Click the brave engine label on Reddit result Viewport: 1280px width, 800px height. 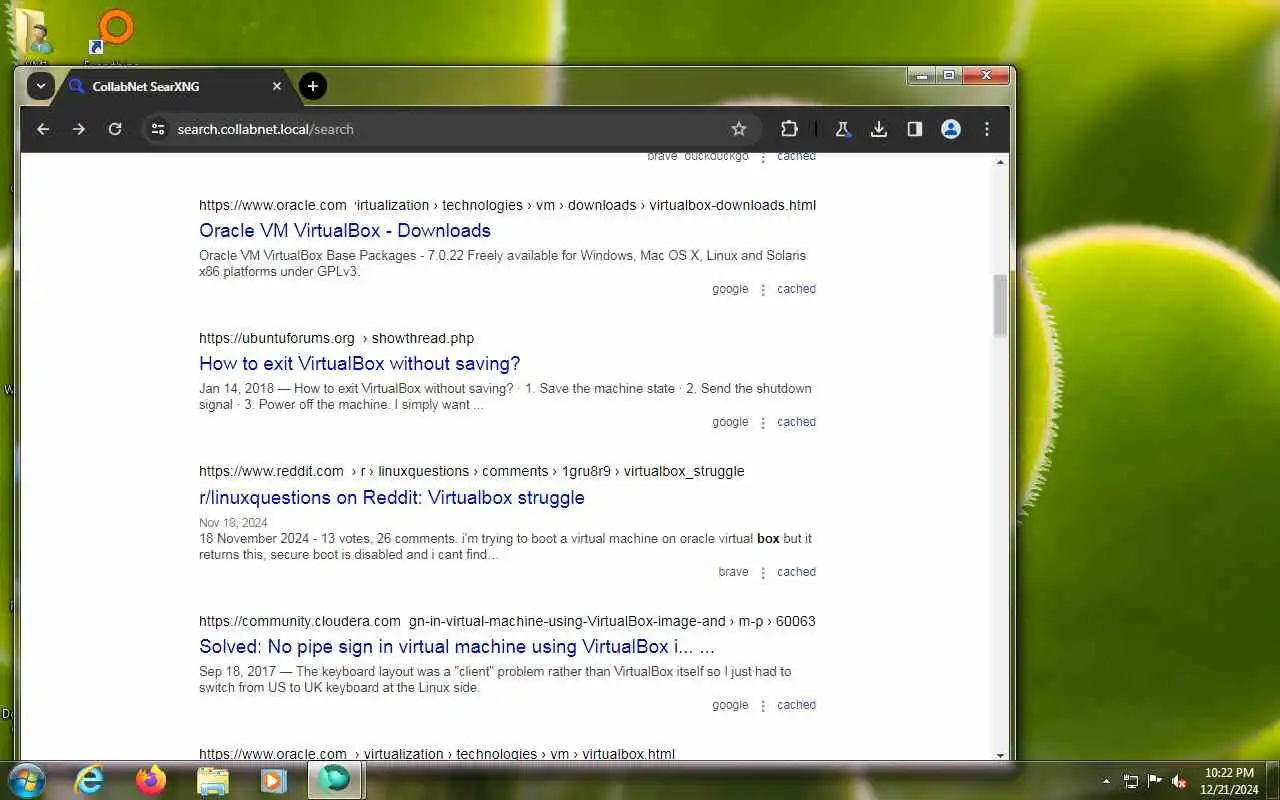(x=733, y=572)
